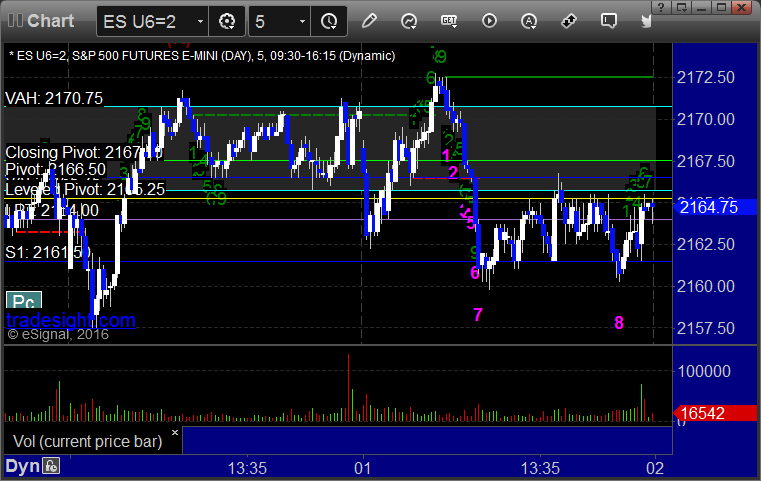Click the 100000 volume axis label
Screen dimensions: 761x481
pos(704,371)
